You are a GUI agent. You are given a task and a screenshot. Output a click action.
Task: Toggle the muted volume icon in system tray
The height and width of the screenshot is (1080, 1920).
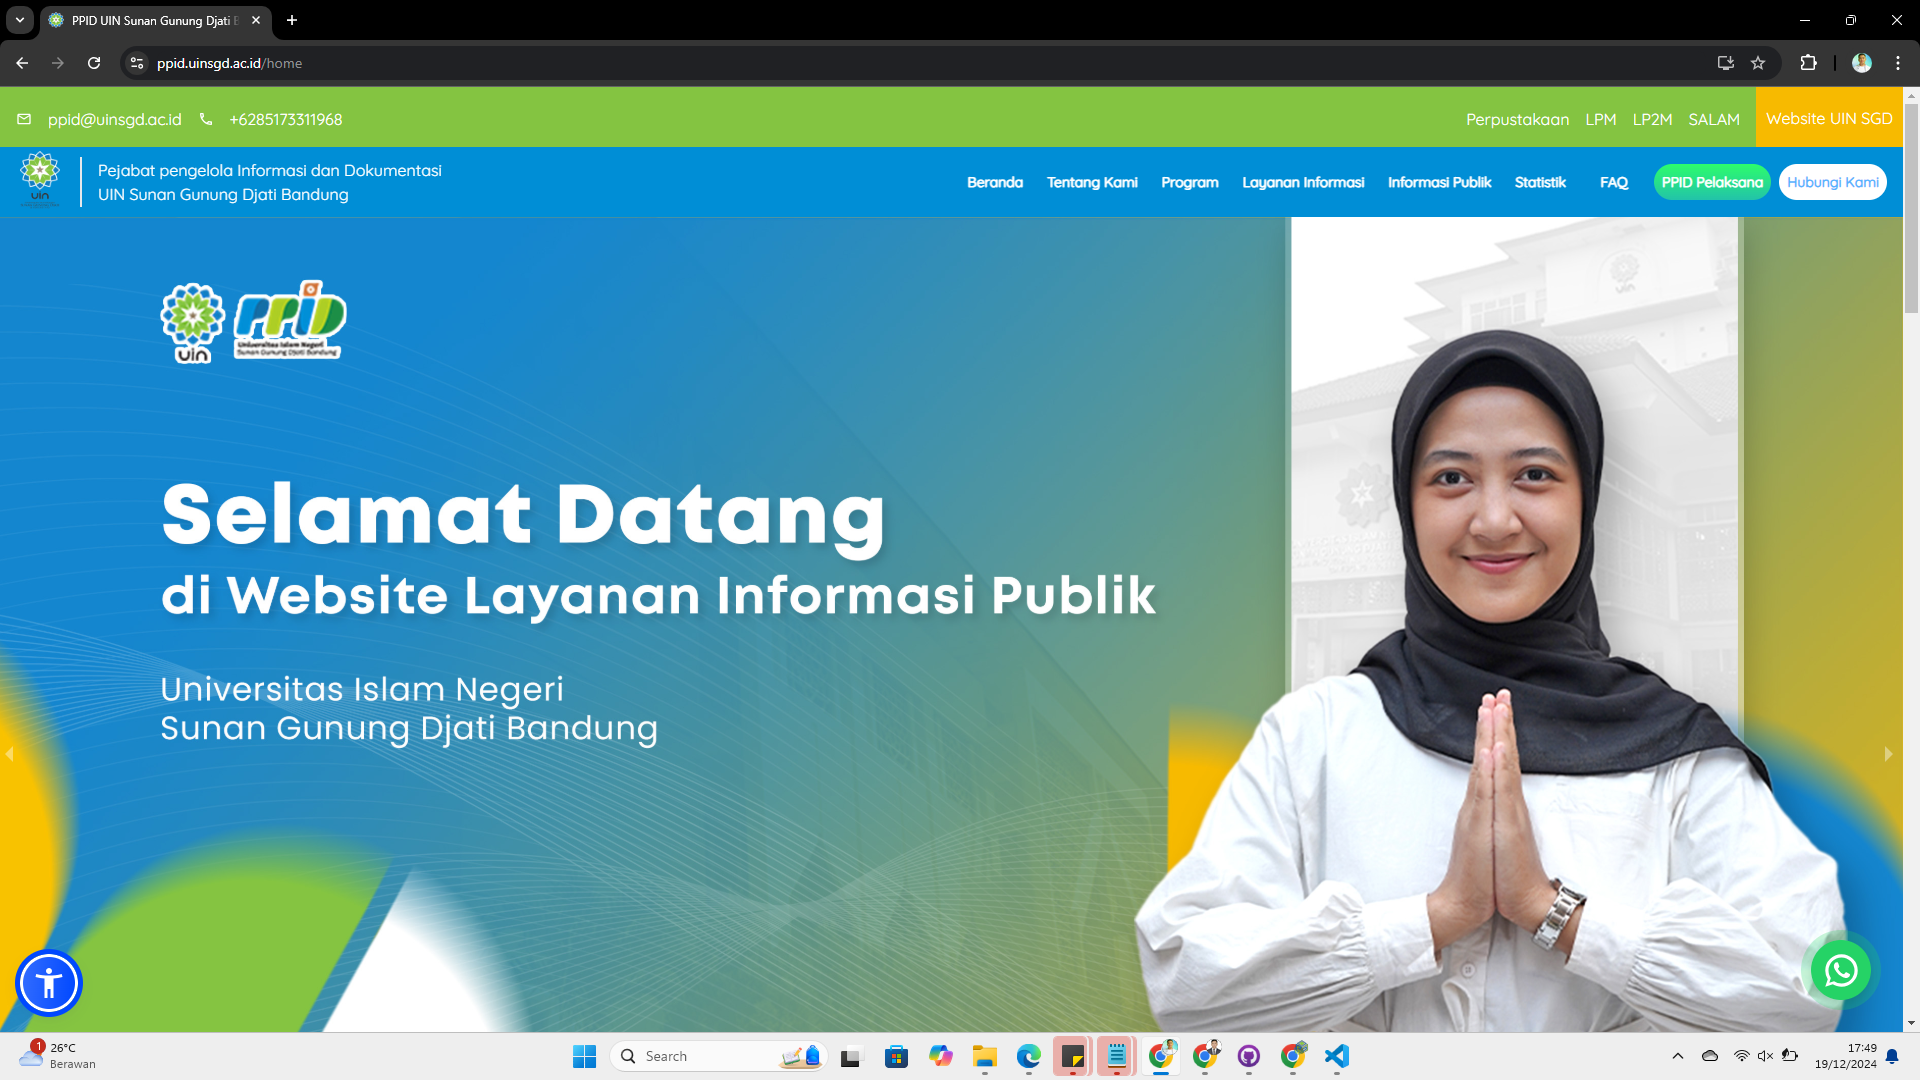[x=1765, y=1056]
